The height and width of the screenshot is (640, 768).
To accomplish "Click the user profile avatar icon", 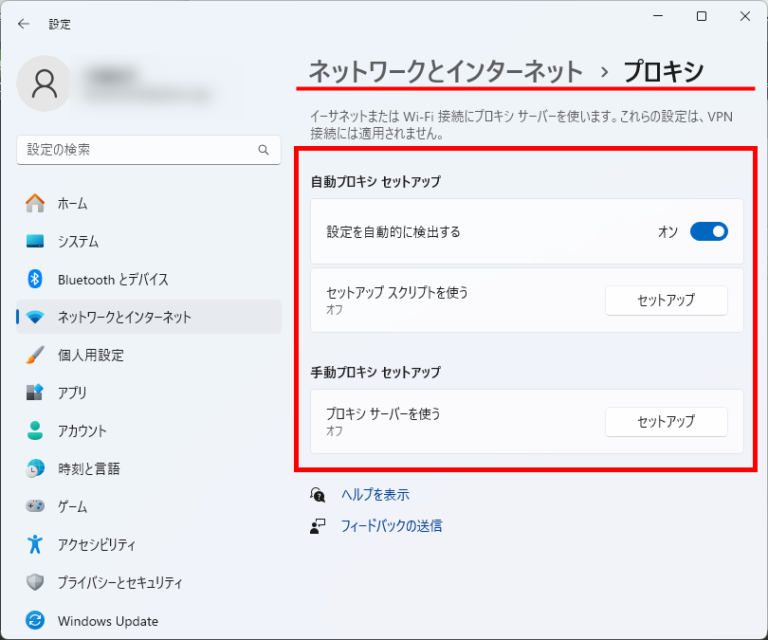I will pyautogui.click(x=44, y=83).
